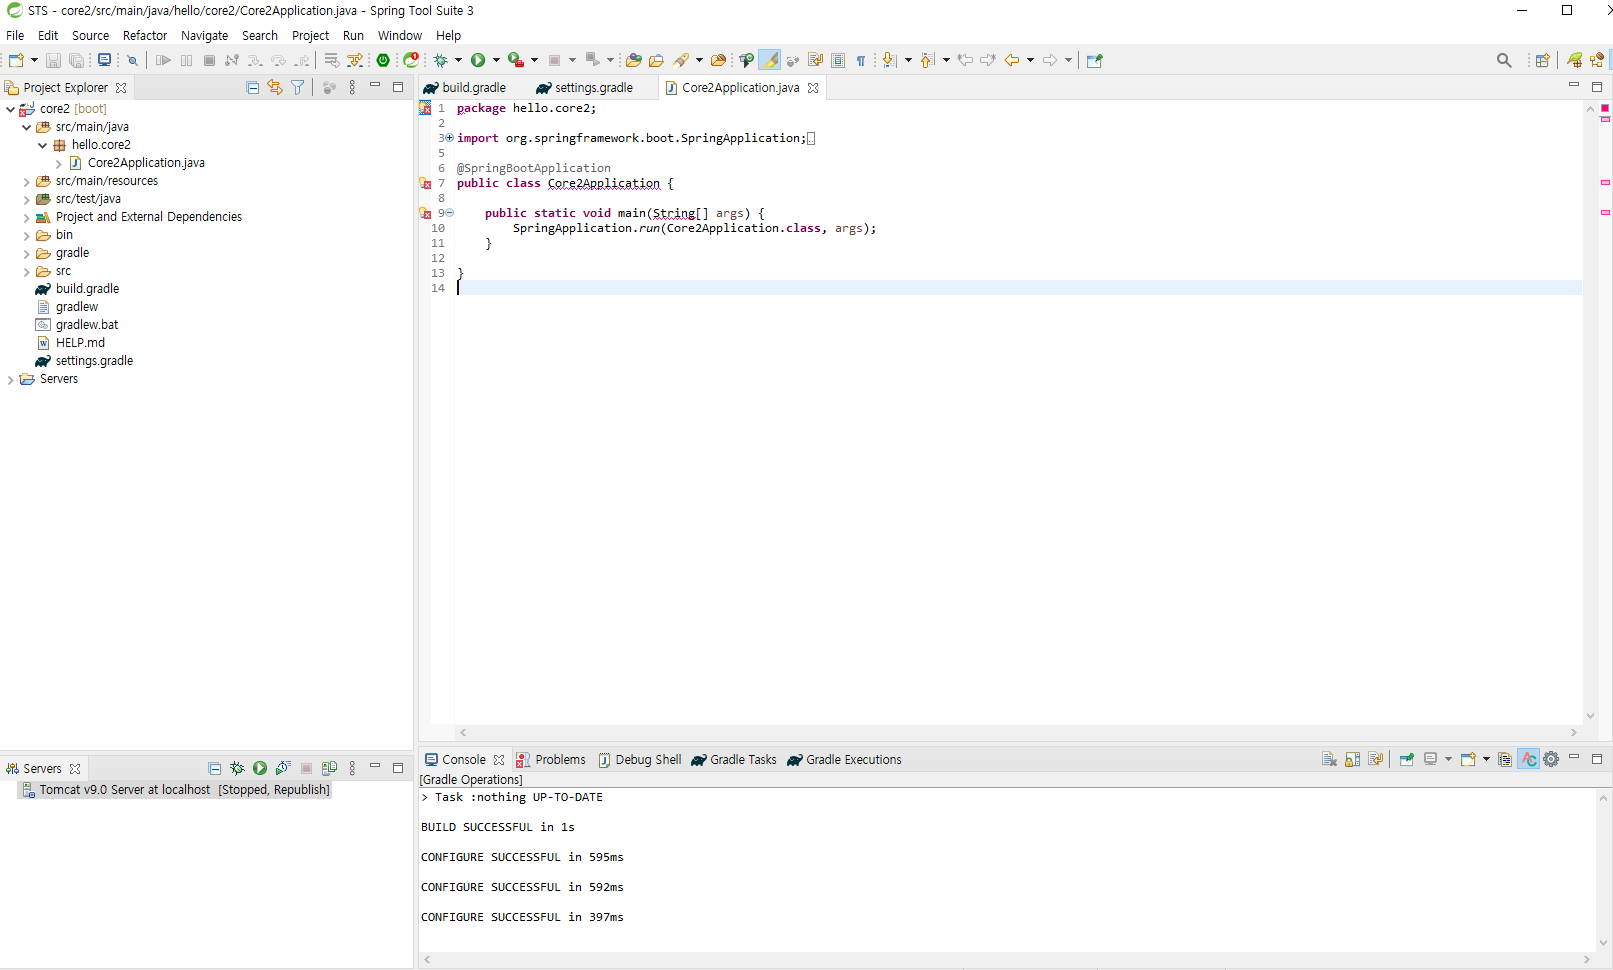Start the server with the green play icon in the Servers panel
The height and width of the screenshot is (970, 1613).
pos(260,768)
